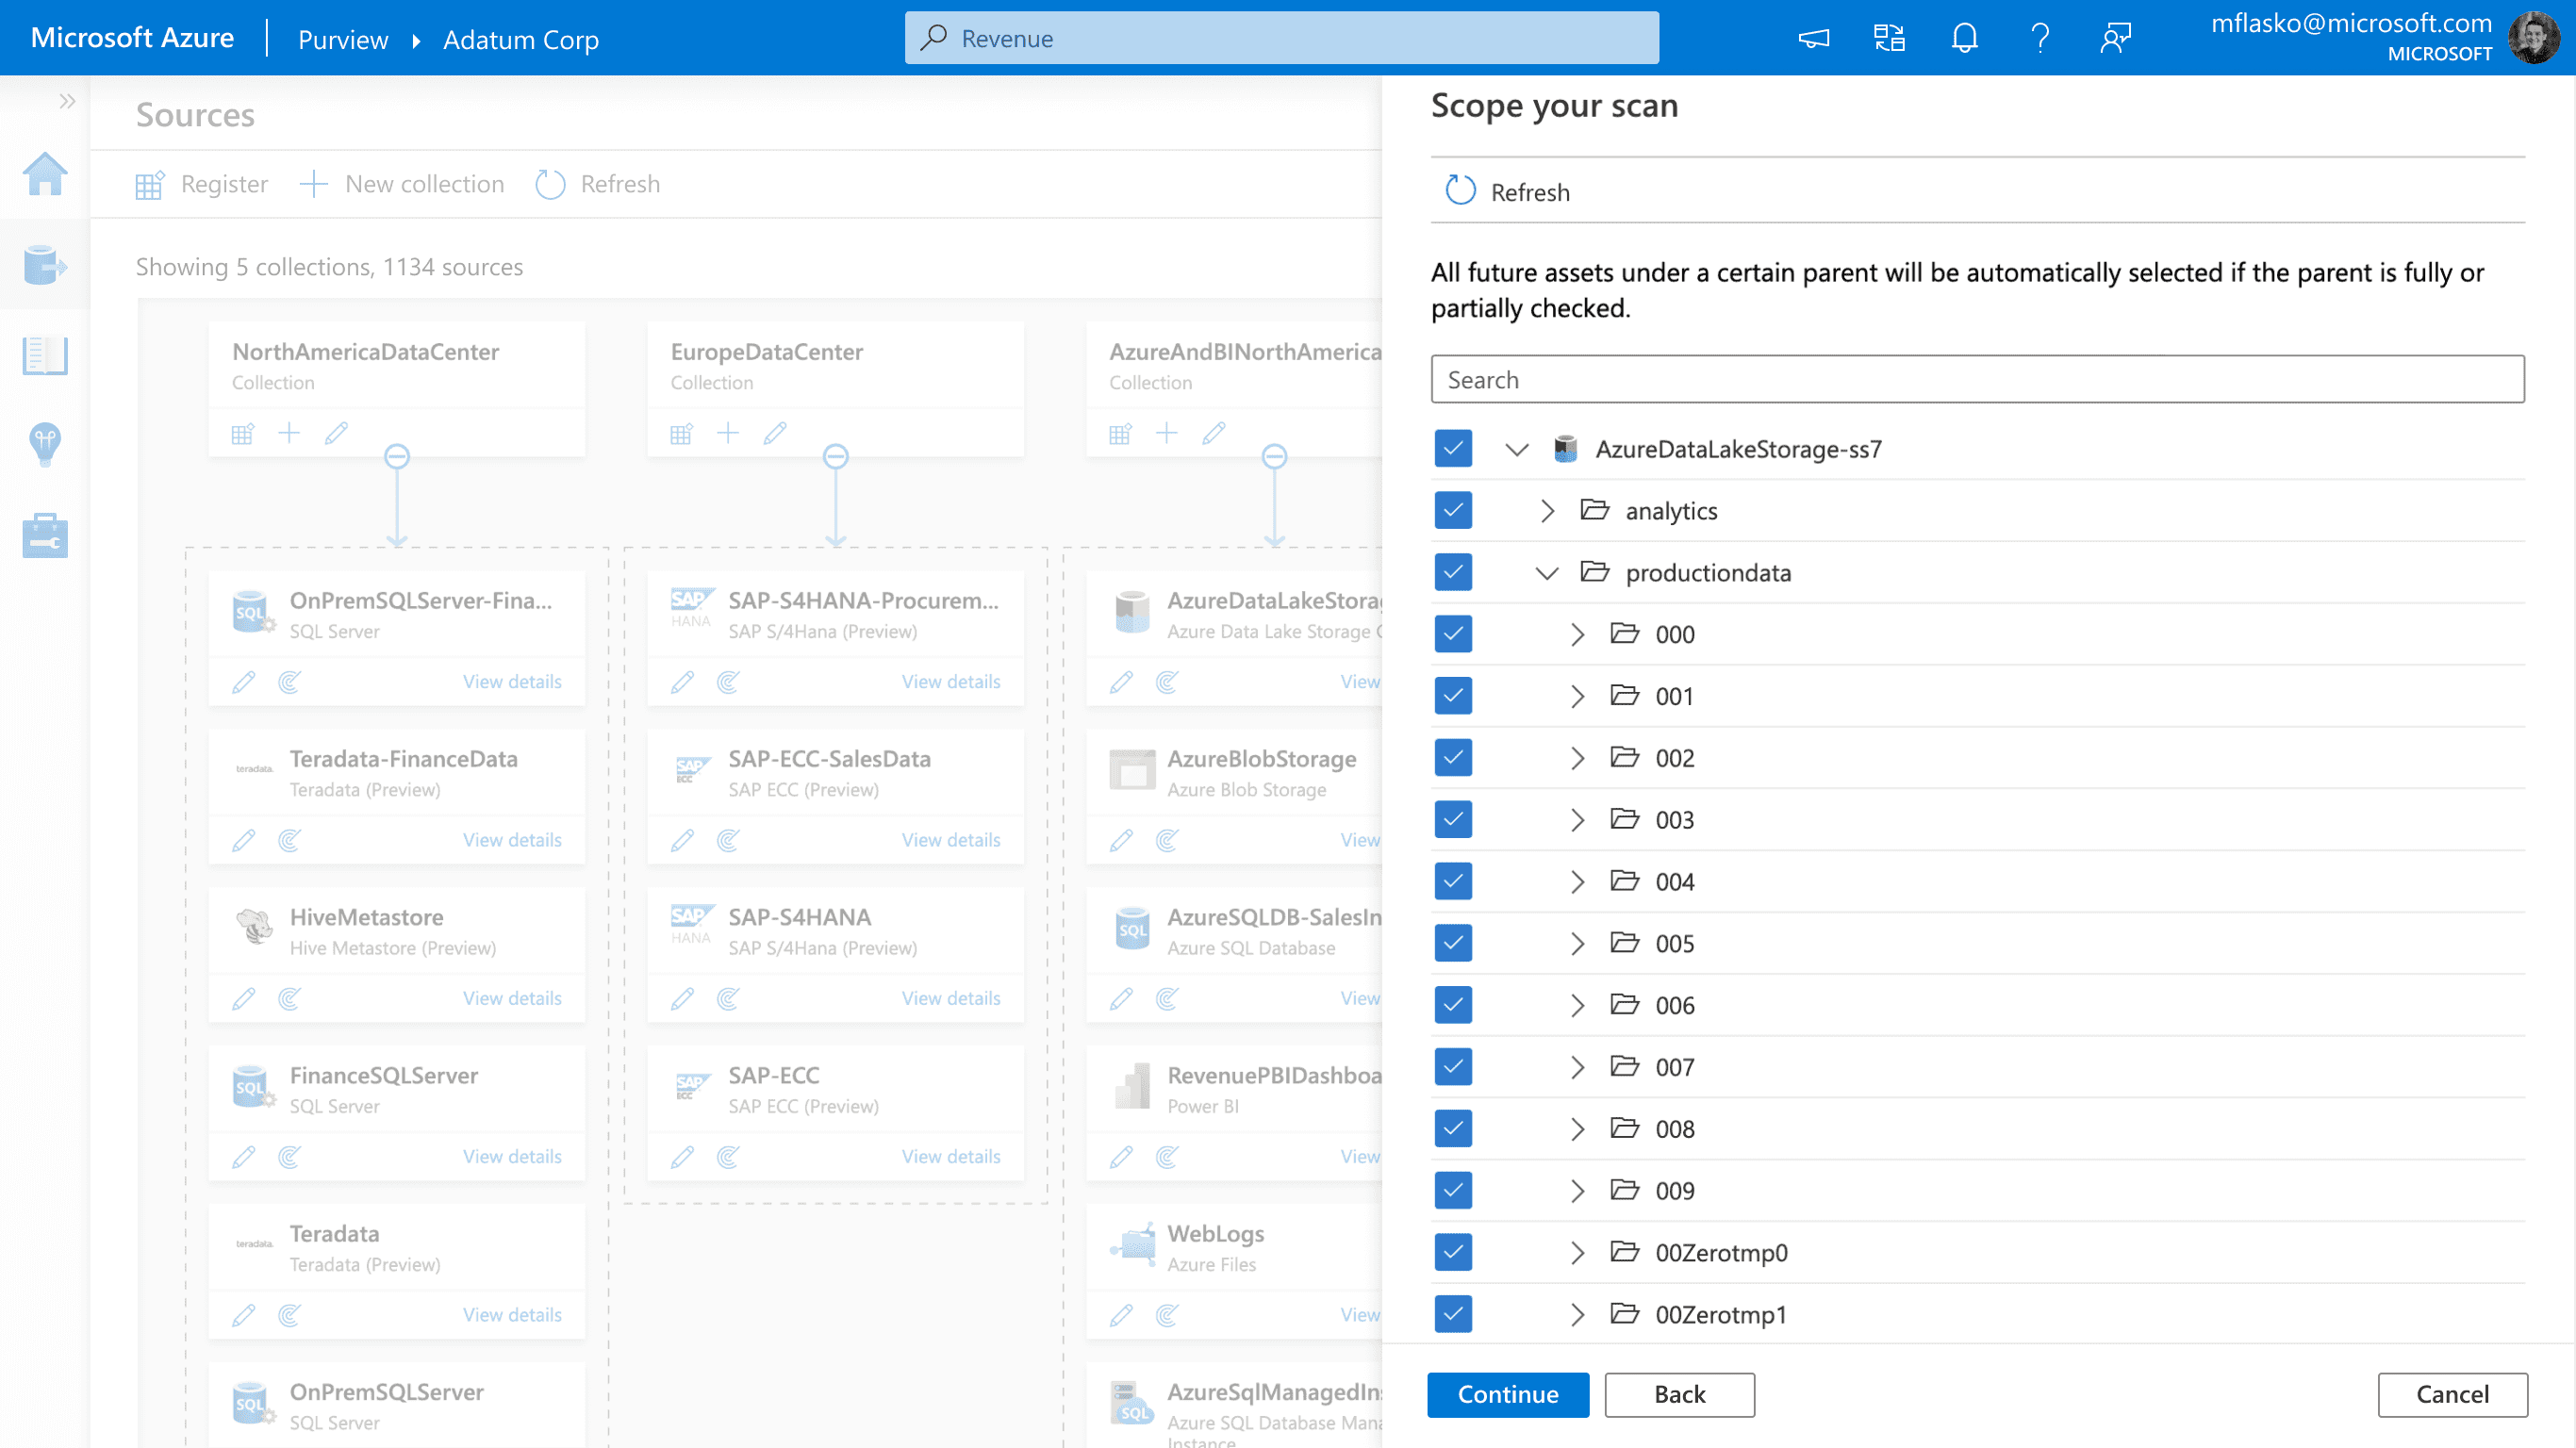Refresh the Scope your scan panel
This screenshot has width=2576, height=1448.
pos(1508,191)
